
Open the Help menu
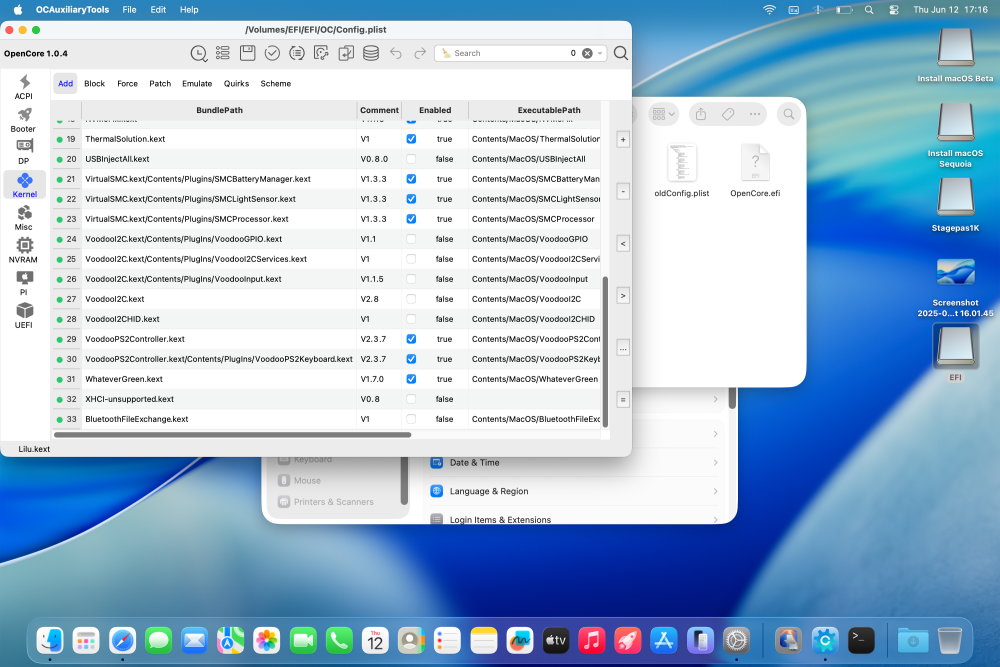pyautogui.click(x=189, y=10)
